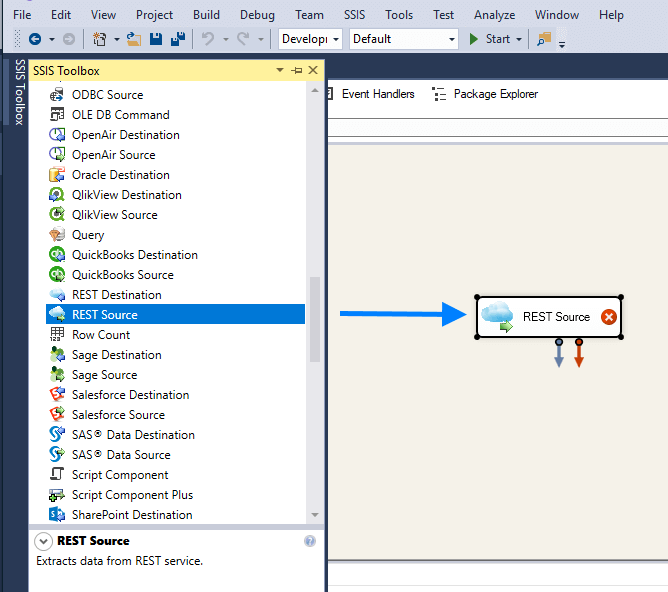Select the REST Source toolbox item
This screenshot has height=592, width=668.
click(x=104, y=315)
